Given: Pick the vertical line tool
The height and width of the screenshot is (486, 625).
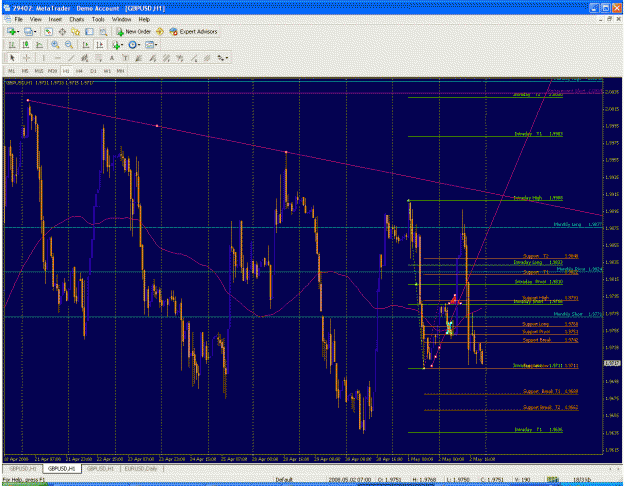Looking at the screenshot, I should pos(43,58).
